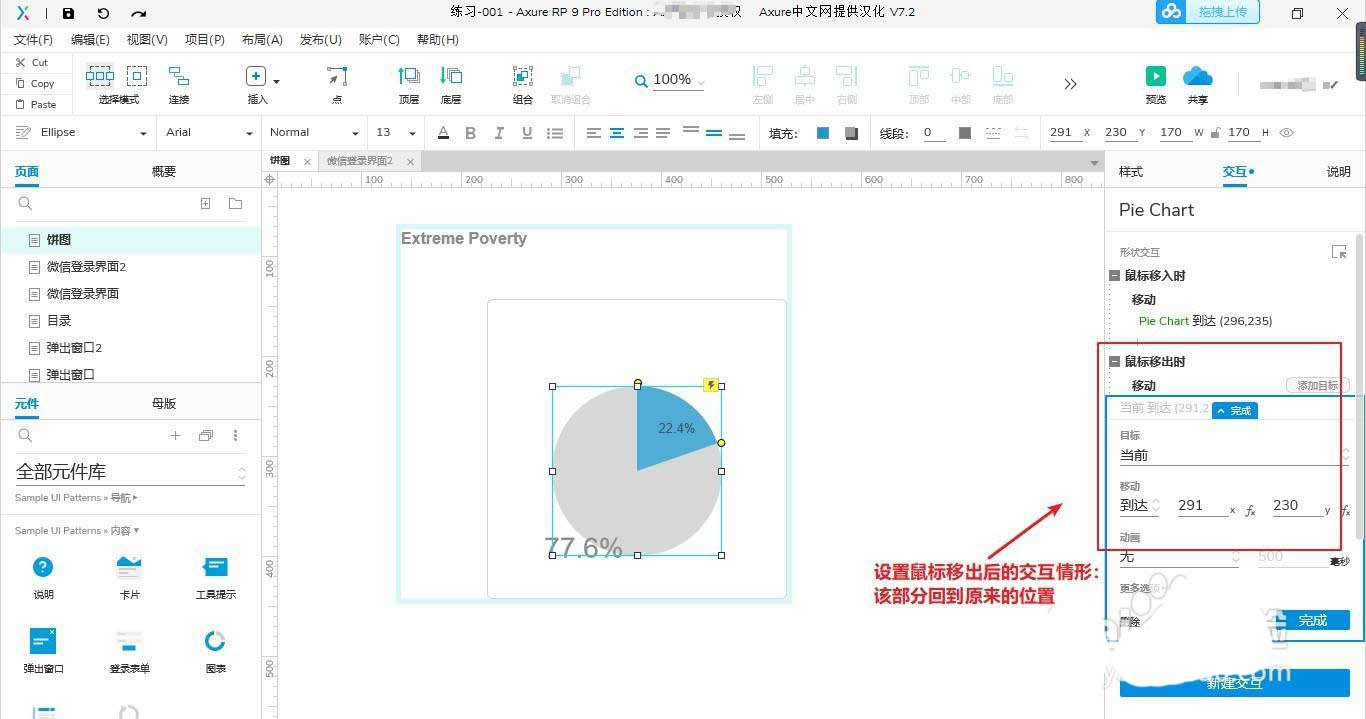The height and width of the screenshot is (719, 1366).
Task: Click the Paste command
Action: click(36, 104)
